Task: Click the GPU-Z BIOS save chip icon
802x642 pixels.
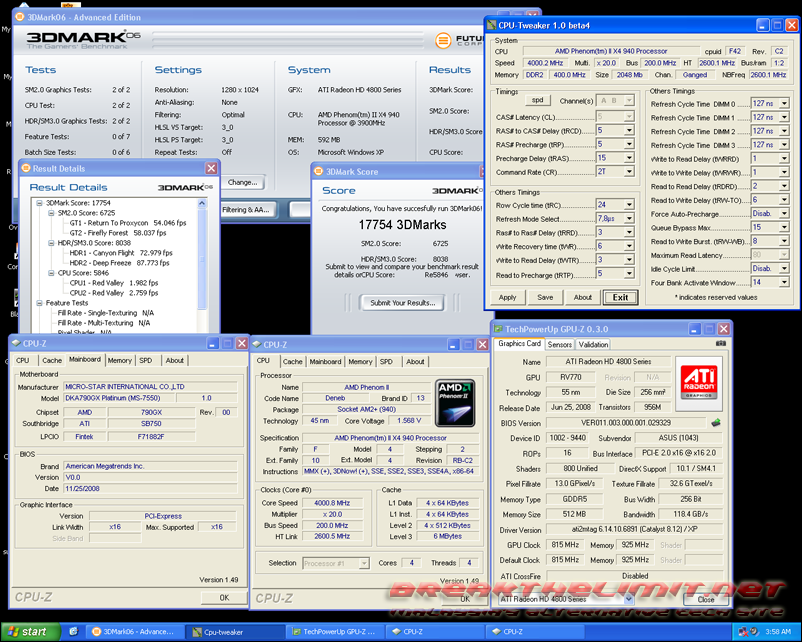Action: 716,423
